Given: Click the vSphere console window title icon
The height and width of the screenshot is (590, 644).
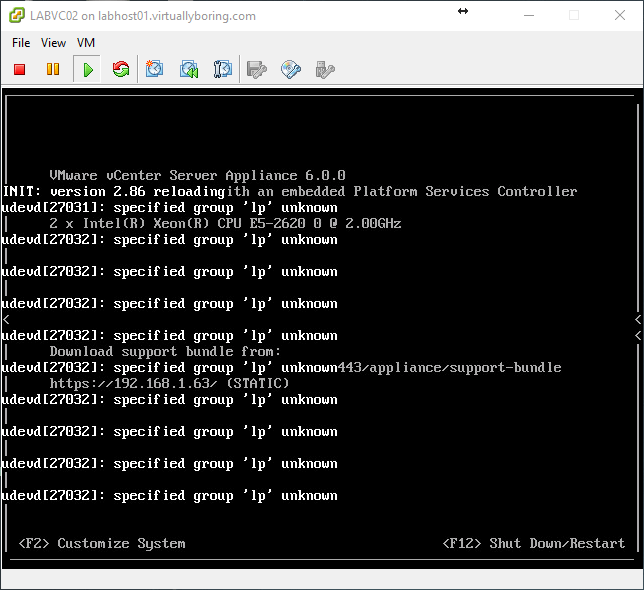Looking at the screenshot, I should 17,16.
